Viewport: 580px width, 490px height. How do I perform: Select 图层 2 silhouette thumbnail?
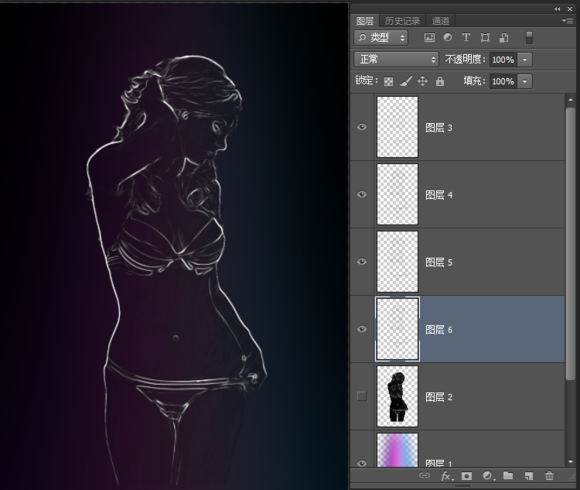click(397, 396)
